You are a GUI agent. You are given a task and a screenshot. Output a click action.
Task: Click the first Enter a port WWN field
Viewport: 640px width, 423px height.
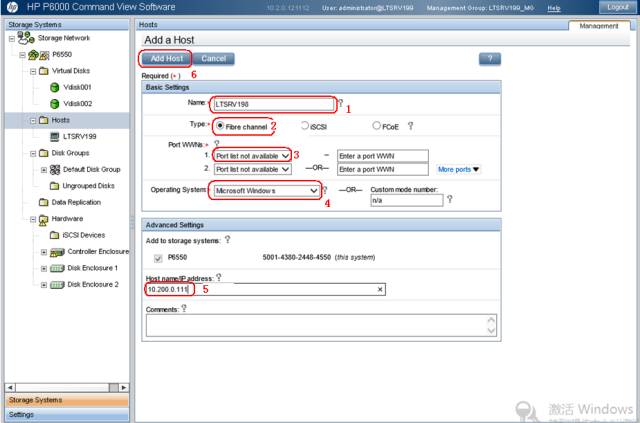[382, 156]
